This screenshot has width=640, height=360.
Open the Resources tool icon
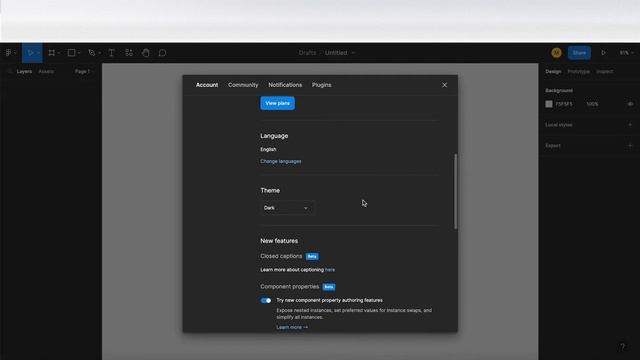tap(129, 53)
